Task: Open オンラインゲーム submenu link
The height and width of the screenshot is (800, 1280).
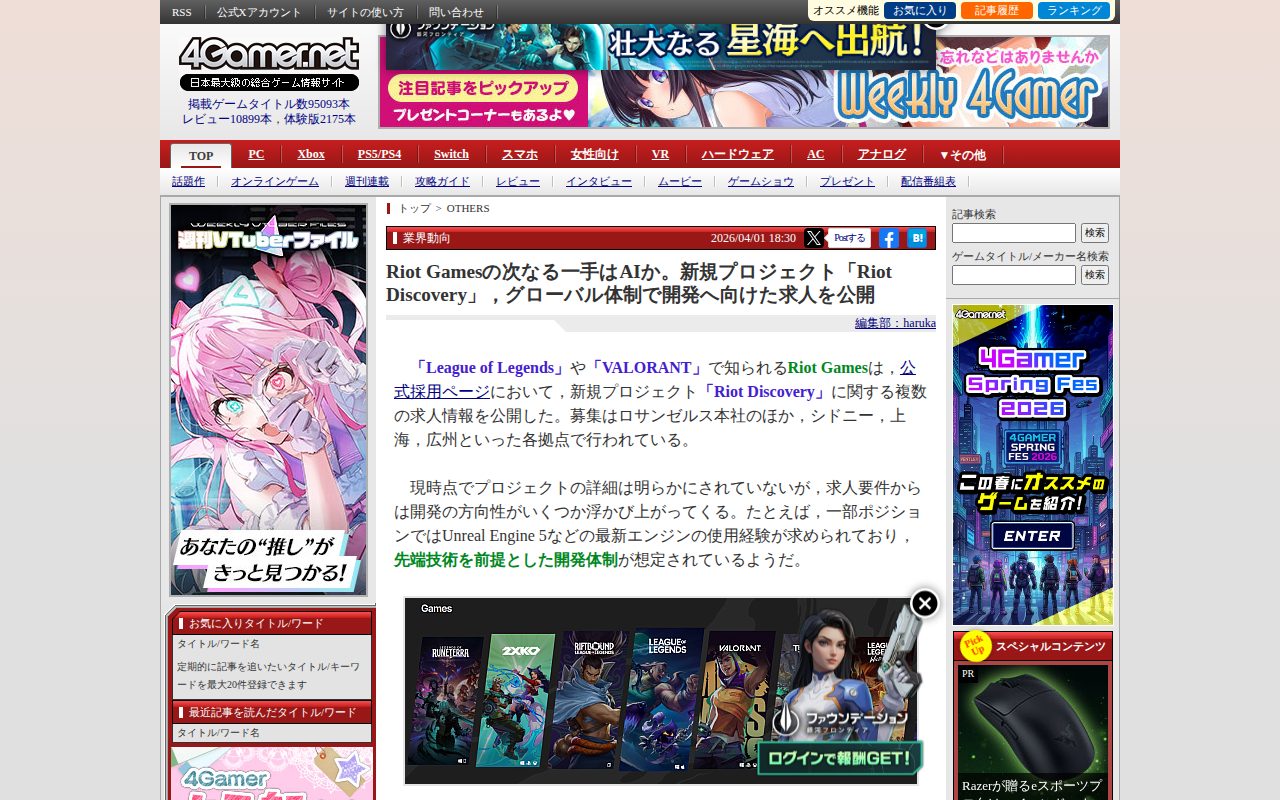Action: 275,181
